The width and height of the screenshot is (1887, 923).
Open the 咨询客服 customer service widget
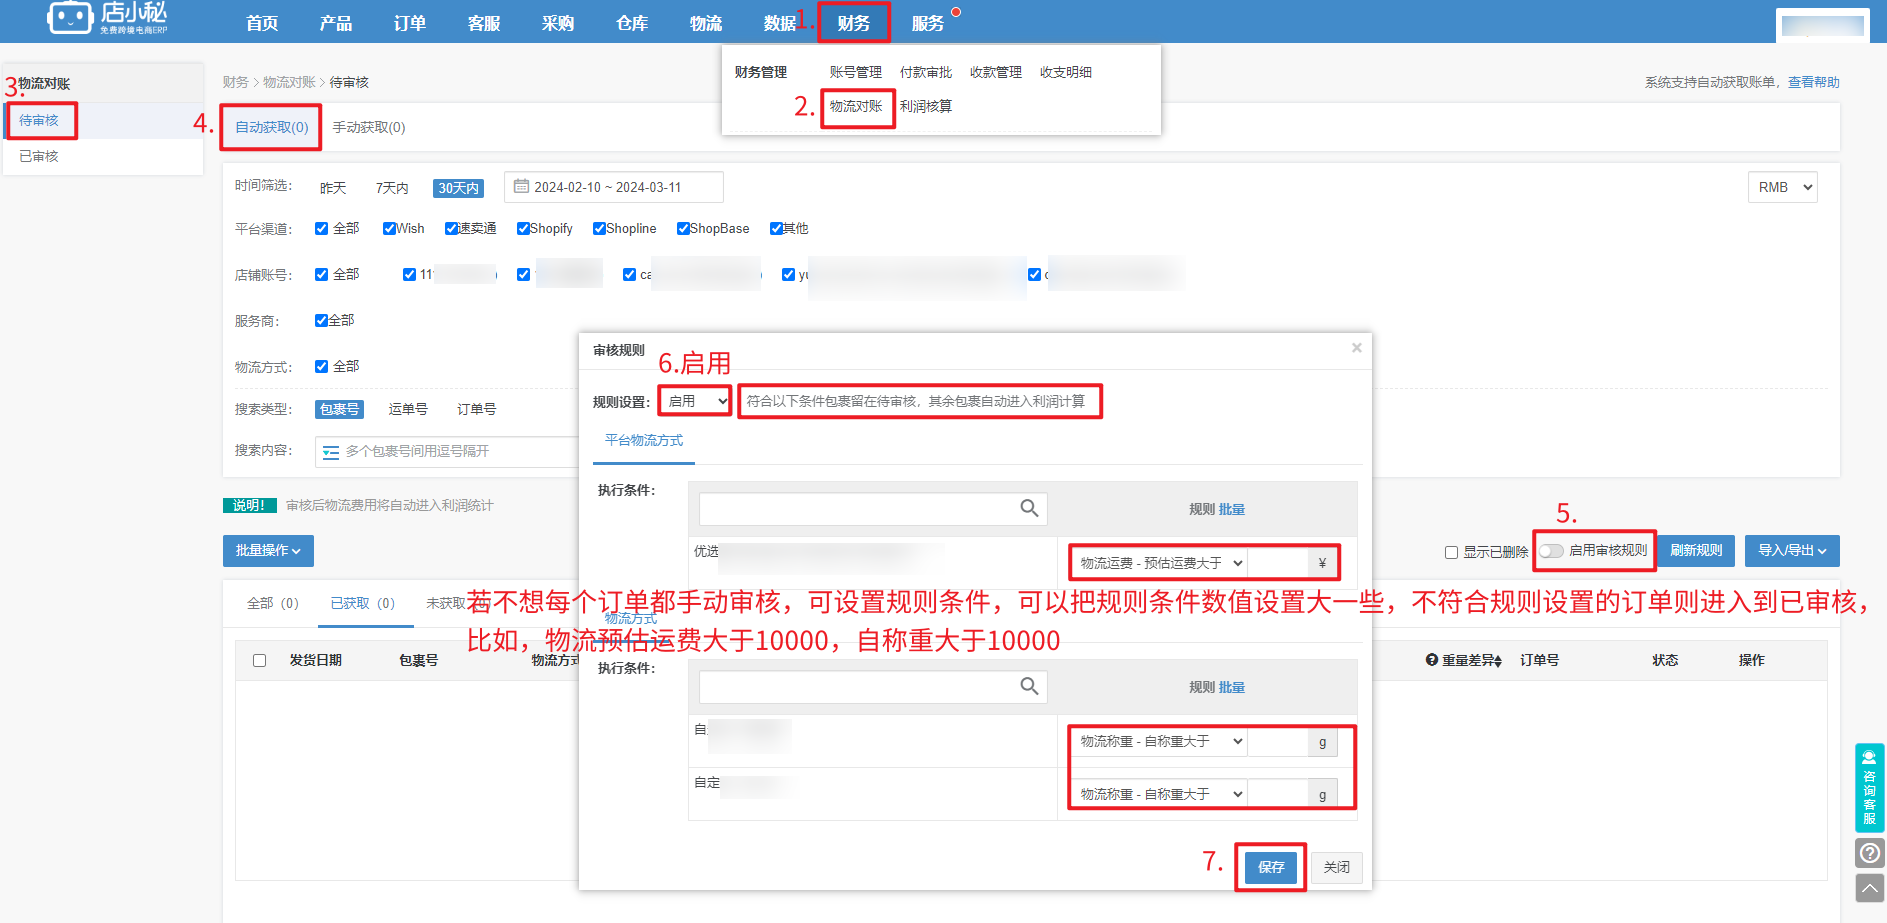tap(1868, 787)
